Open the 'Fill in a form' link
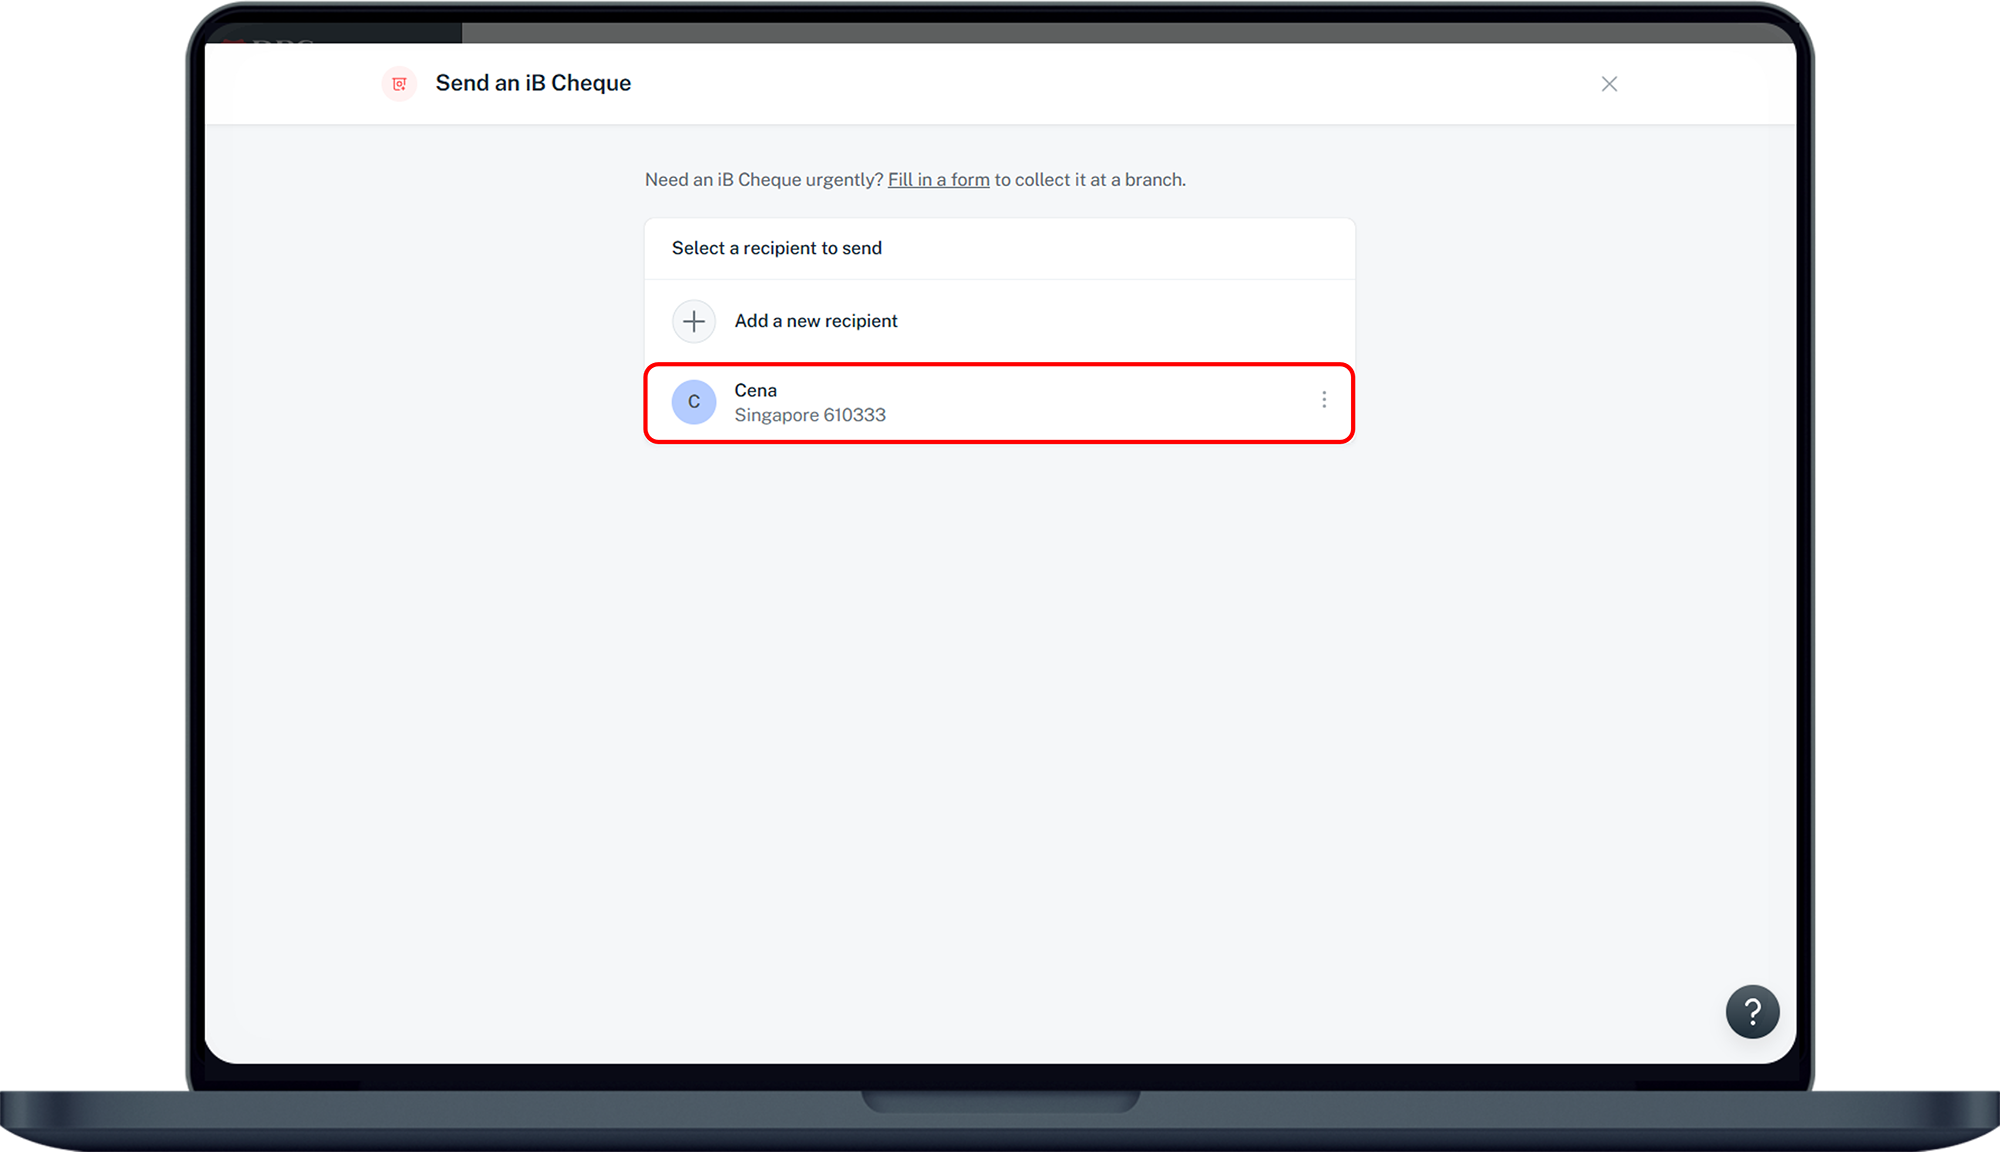 coord(938,180)
